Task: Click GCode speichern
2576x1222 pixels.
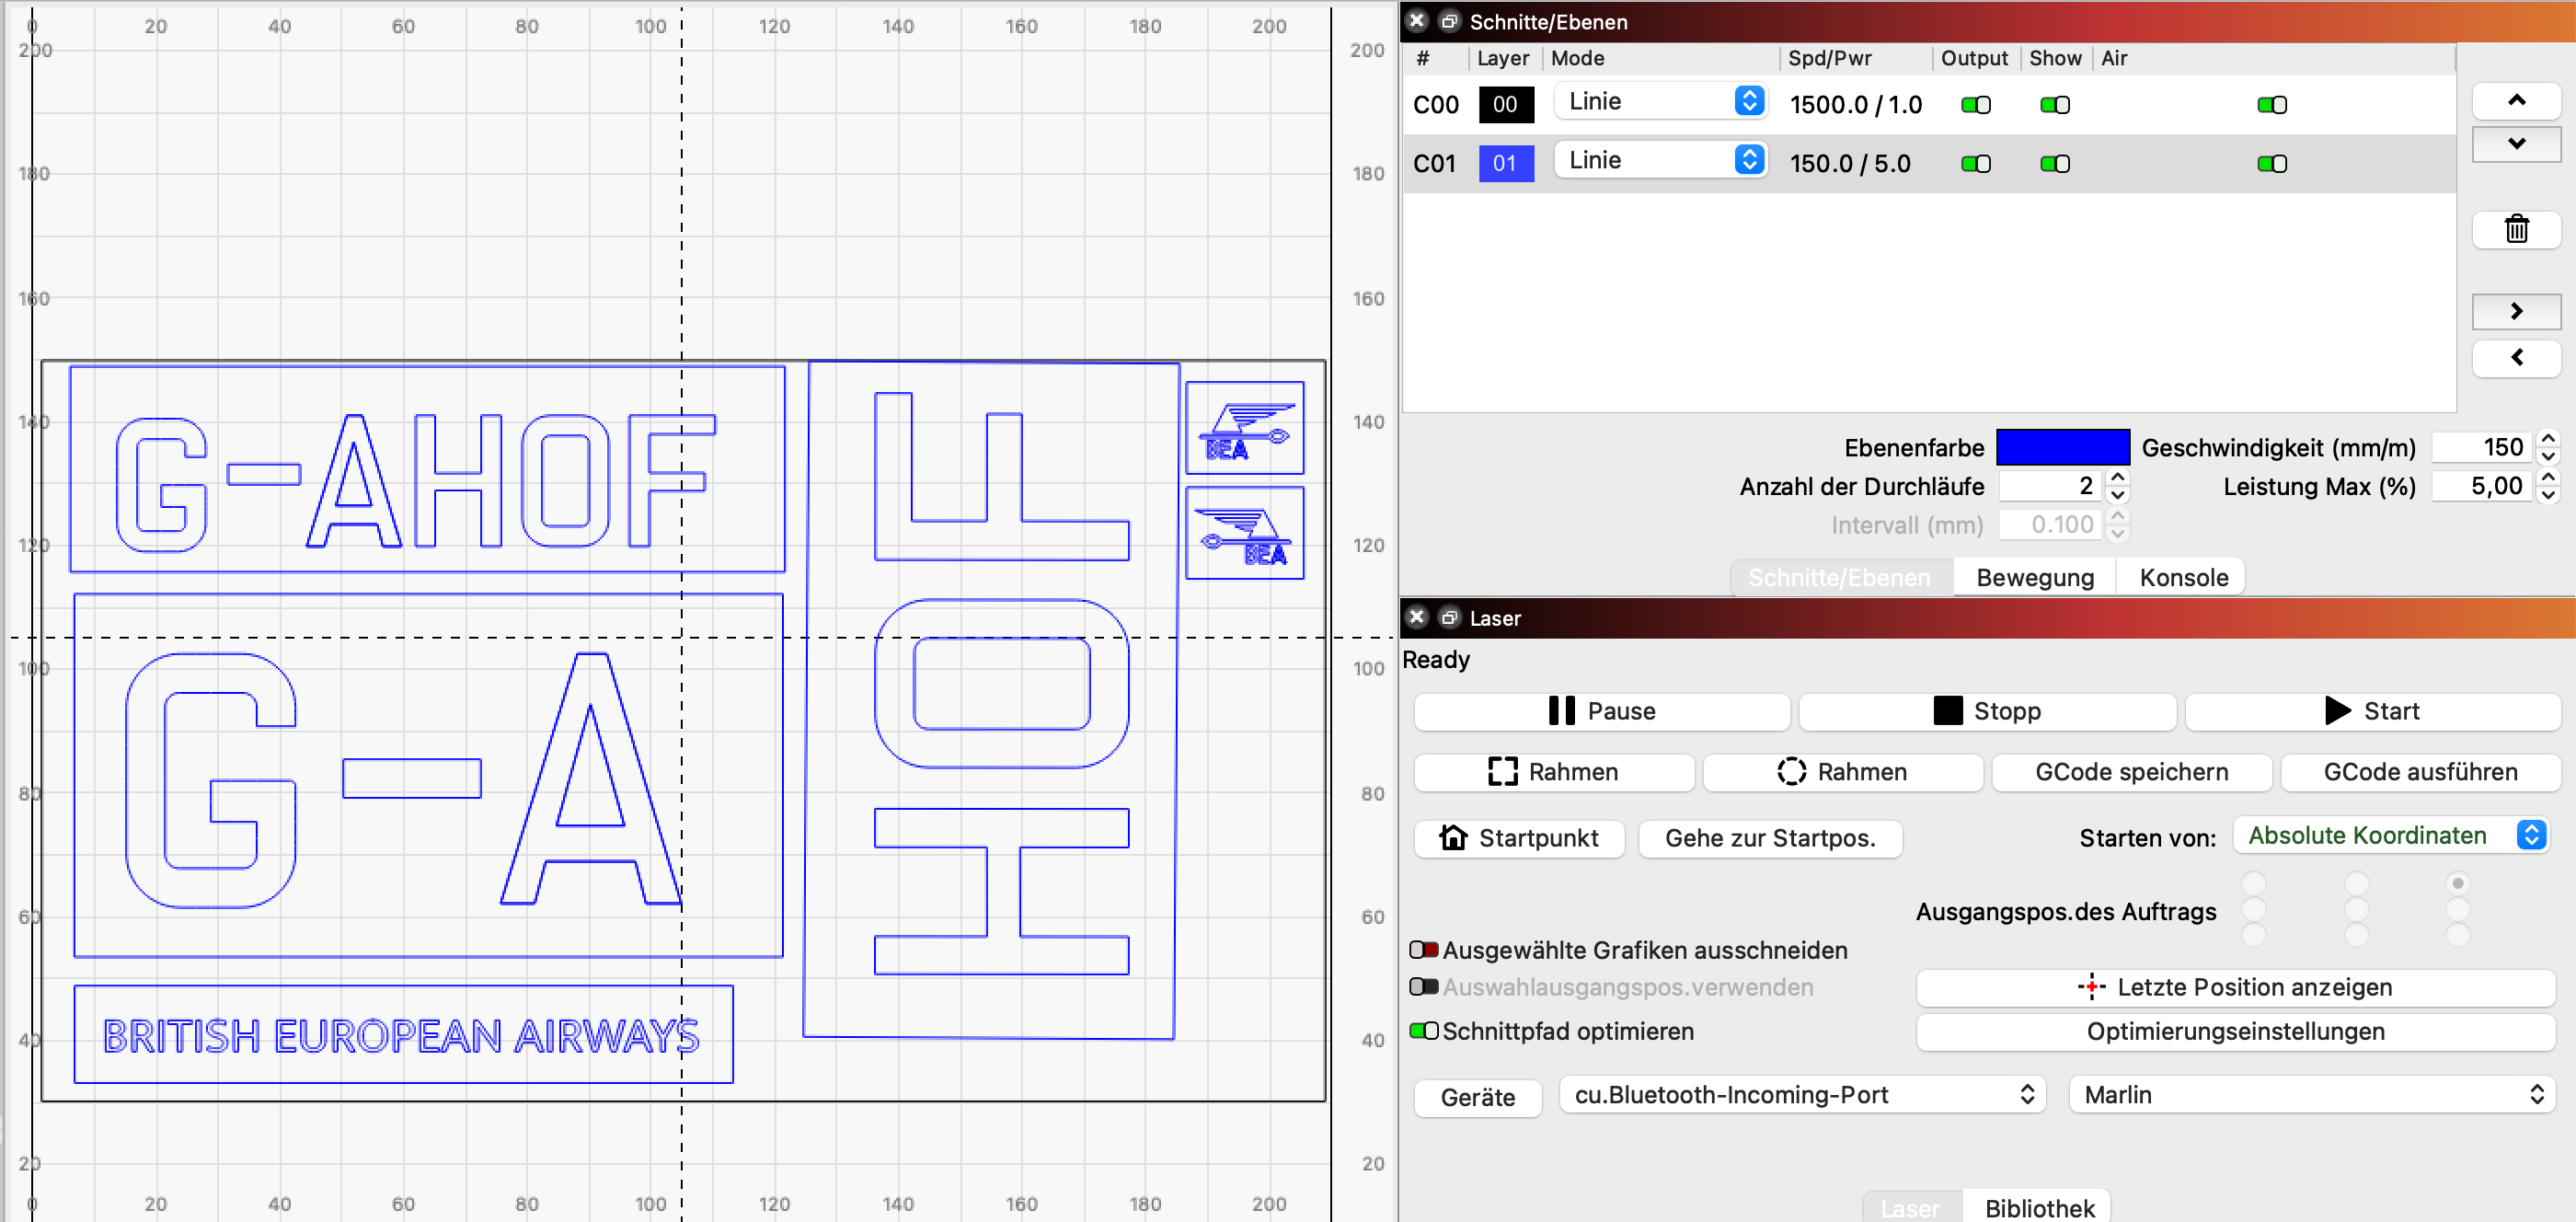Action: pos(2131,772)
